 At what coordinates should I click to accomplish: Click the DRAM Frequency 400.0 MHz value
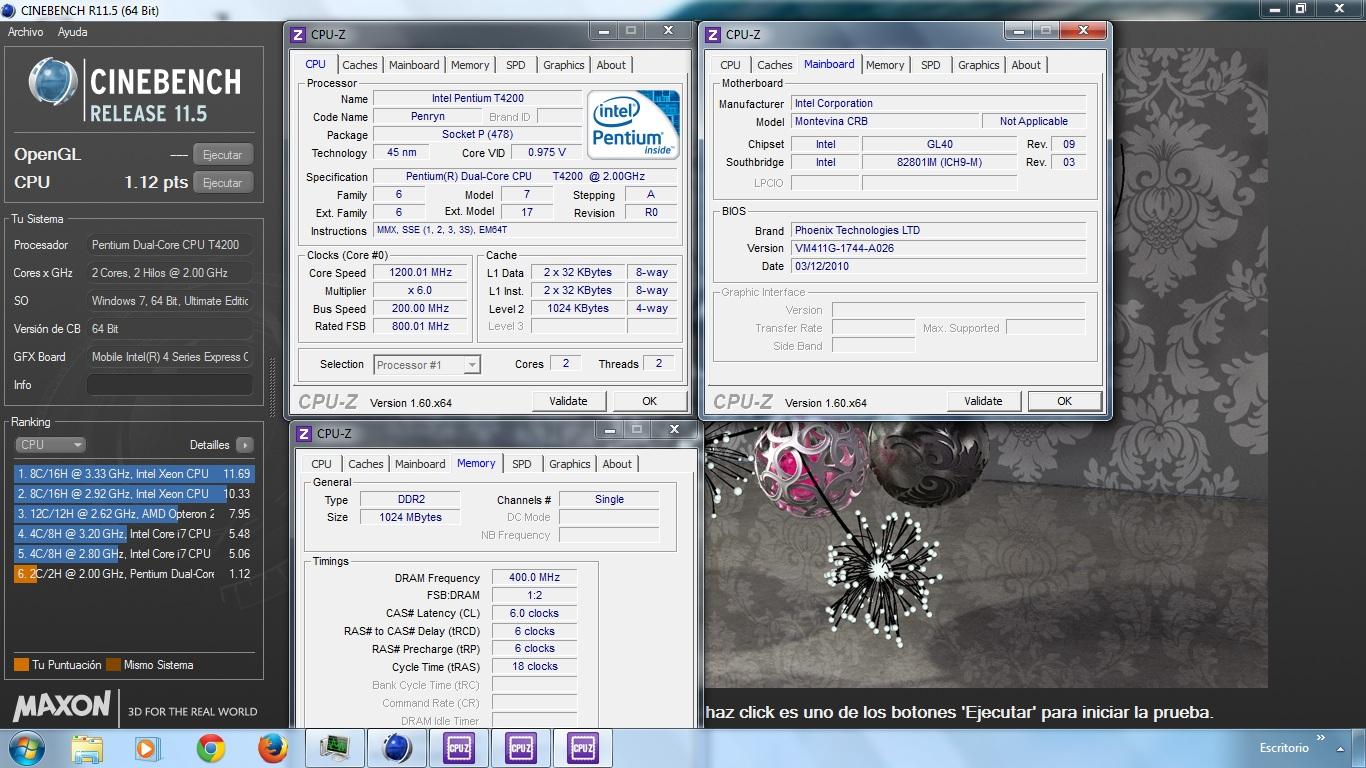coord(534,578)
